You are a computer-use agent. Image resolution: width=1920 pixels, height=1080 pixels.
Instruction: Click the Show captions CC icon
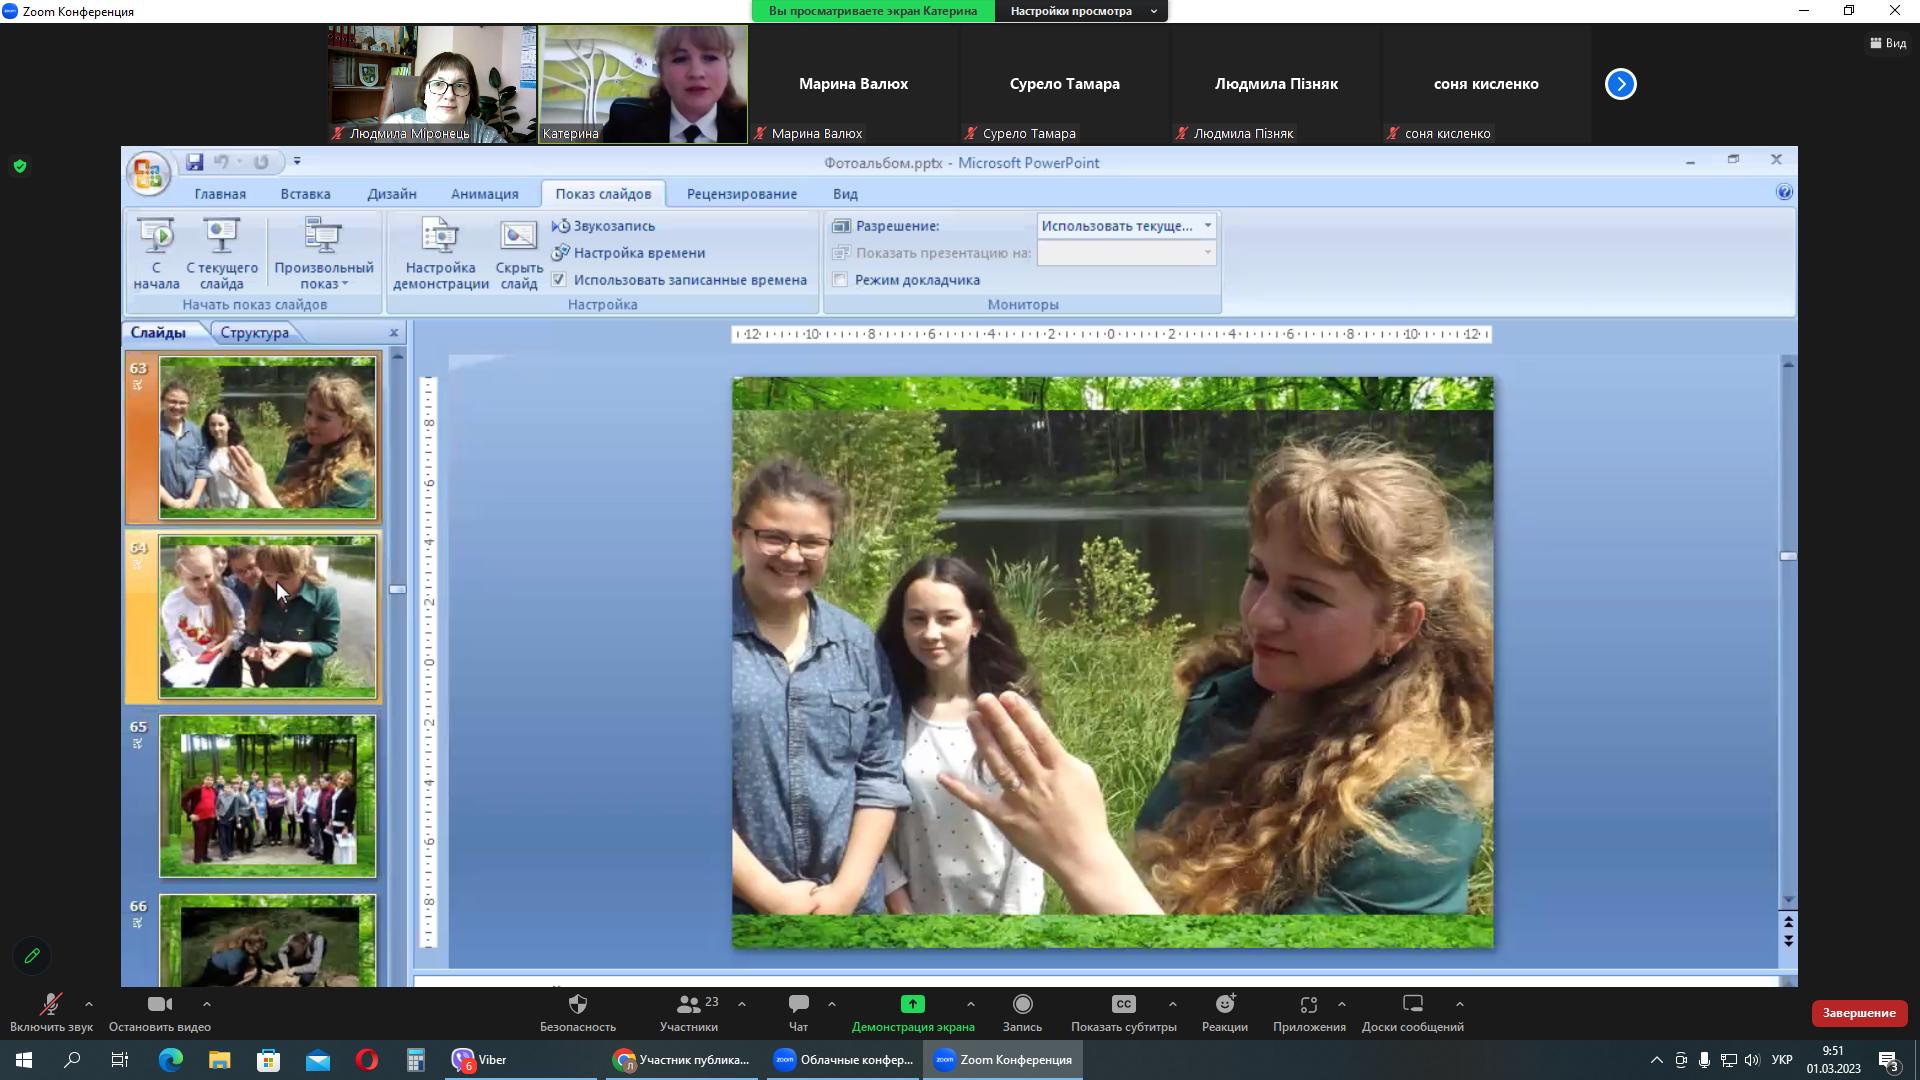pyautogui.click(x=1123, y=1004)
